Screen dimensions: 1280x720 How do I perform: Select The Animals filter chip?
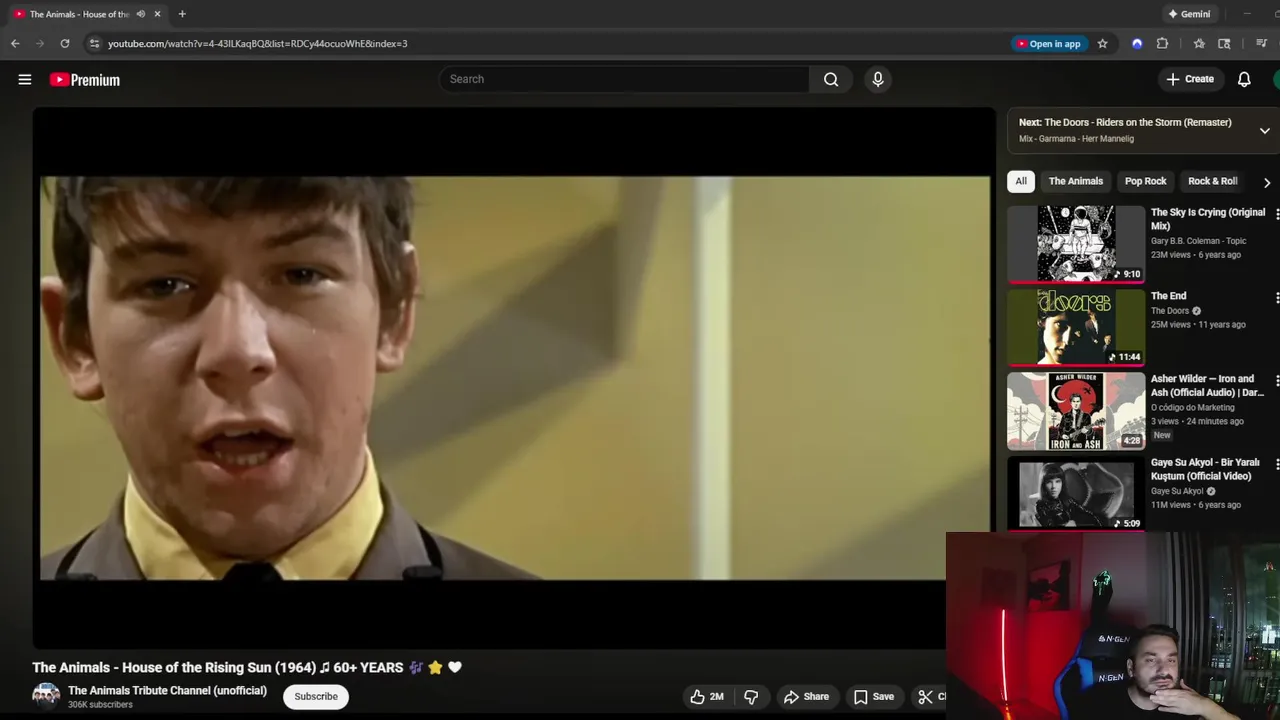pyautogui.click(x=1076, y=181)
